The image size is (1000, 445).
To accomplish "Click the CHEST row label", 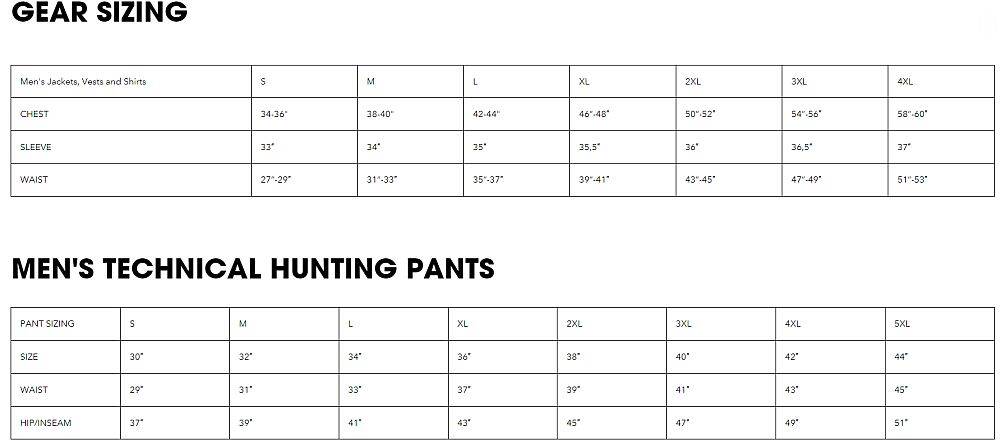I will point(34,115).
